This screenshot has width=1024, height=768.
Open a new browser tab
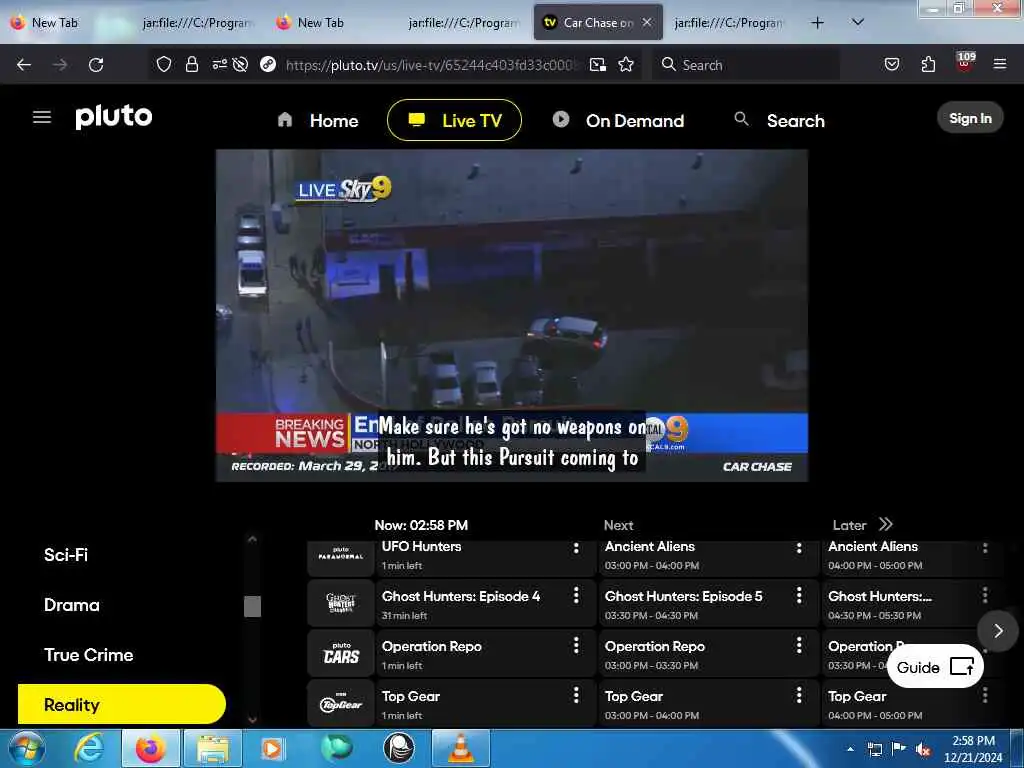click(817, 23)
